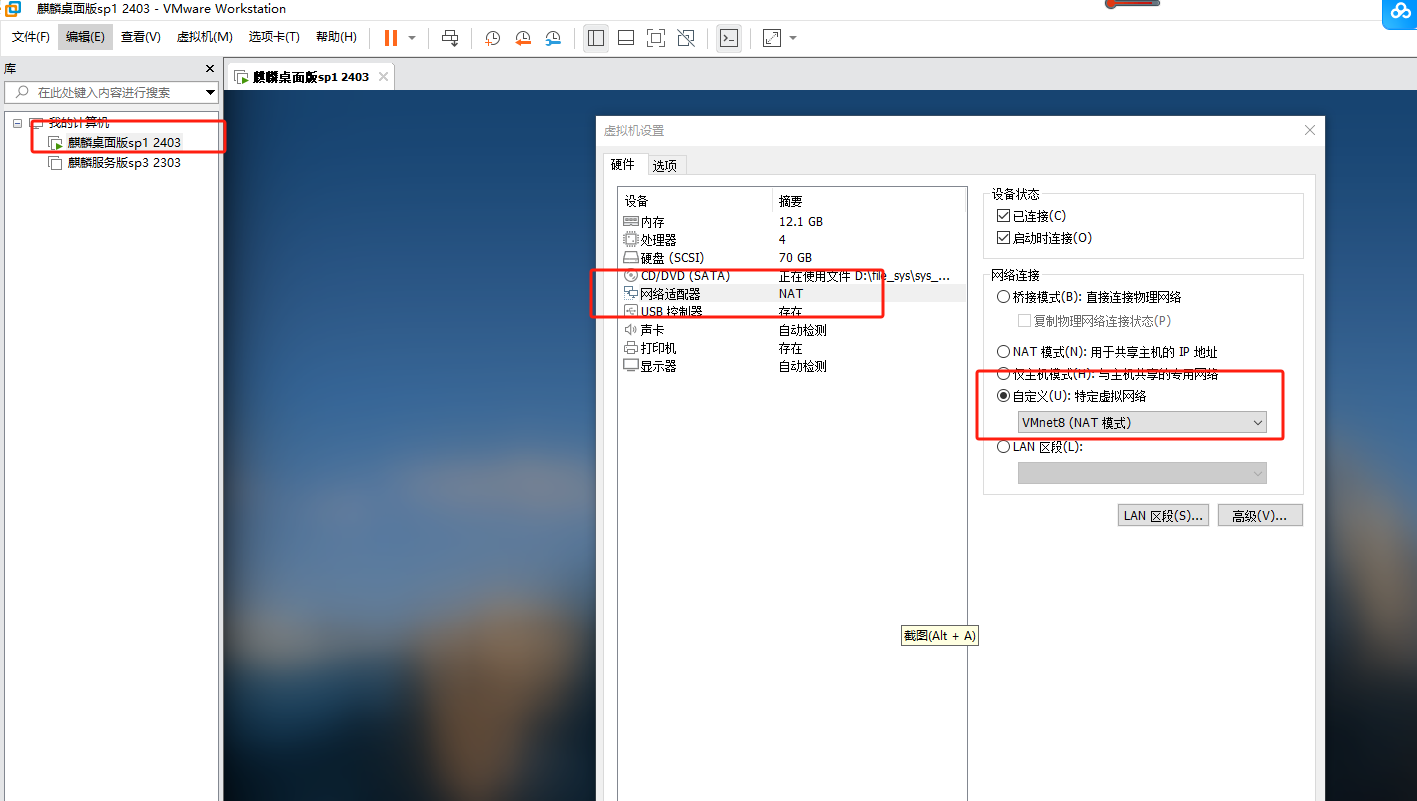Viewport: 1417px width, 801px height.
Task: Select the CD/DVD (SATA) device row
Action: 792,276
